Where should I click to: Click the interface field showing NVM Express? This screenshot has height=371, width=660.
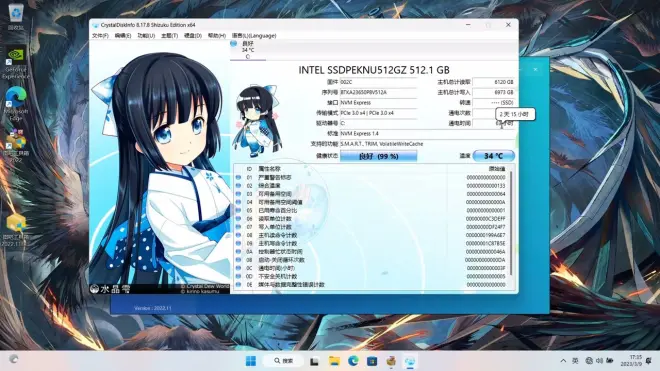(x=378, y=103)
